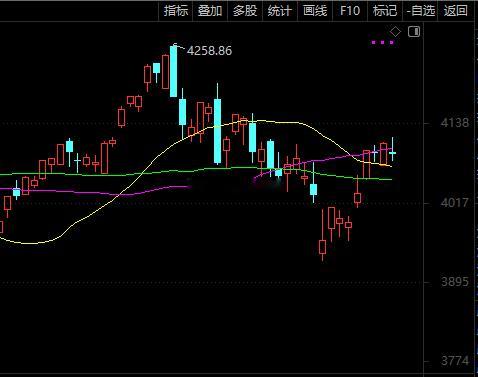Toggle the side panel layout icon
This screenshot has height=377, width=478.
pos(414,32)
